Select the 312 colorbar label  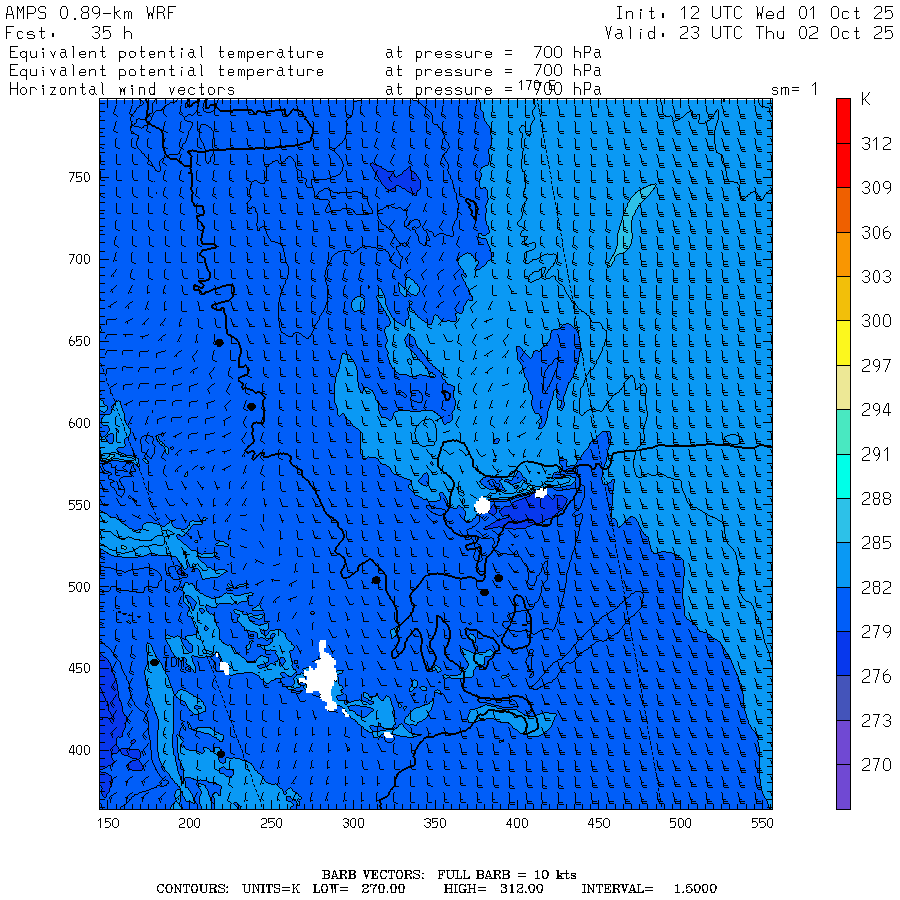pos(876,143)
